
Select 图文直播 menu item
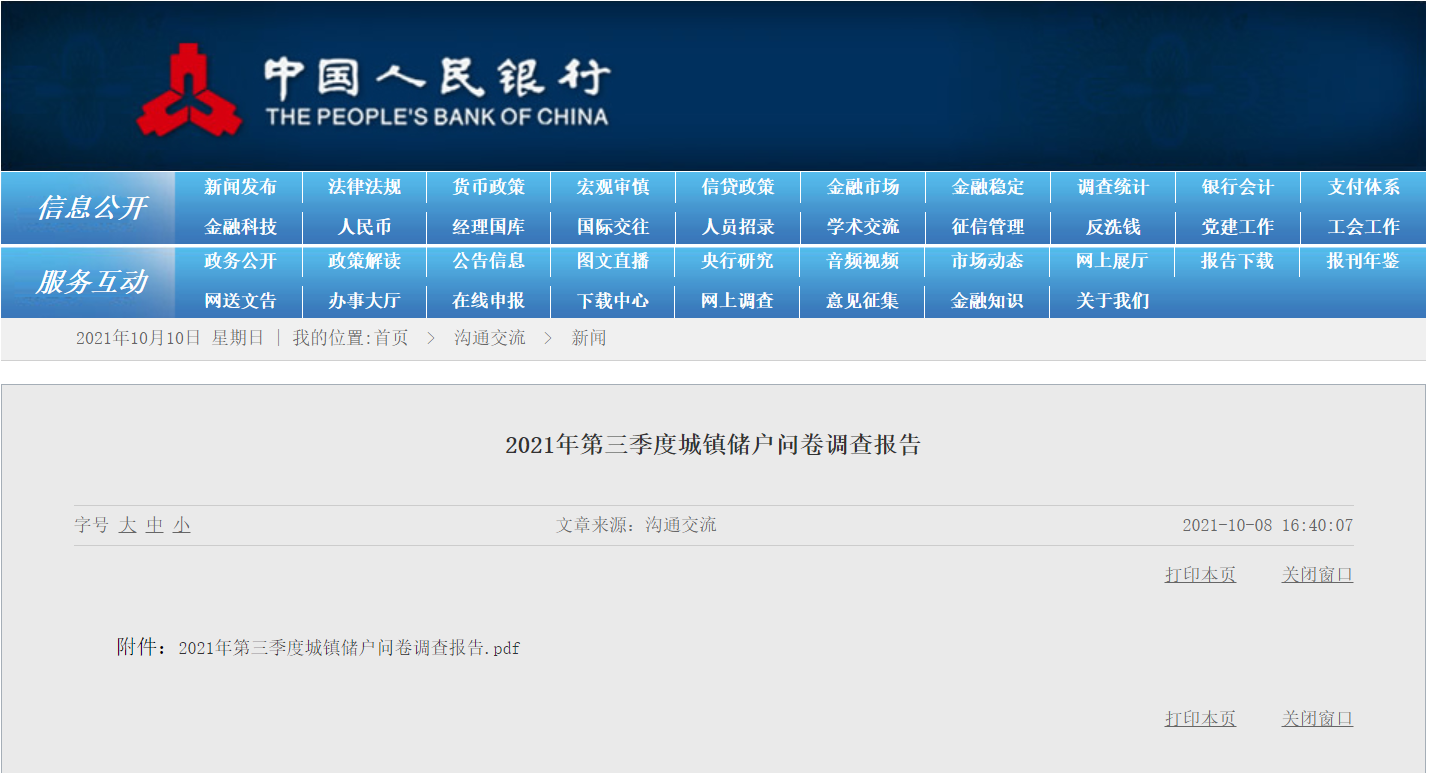pyautogui.click(x=613, y=261)
